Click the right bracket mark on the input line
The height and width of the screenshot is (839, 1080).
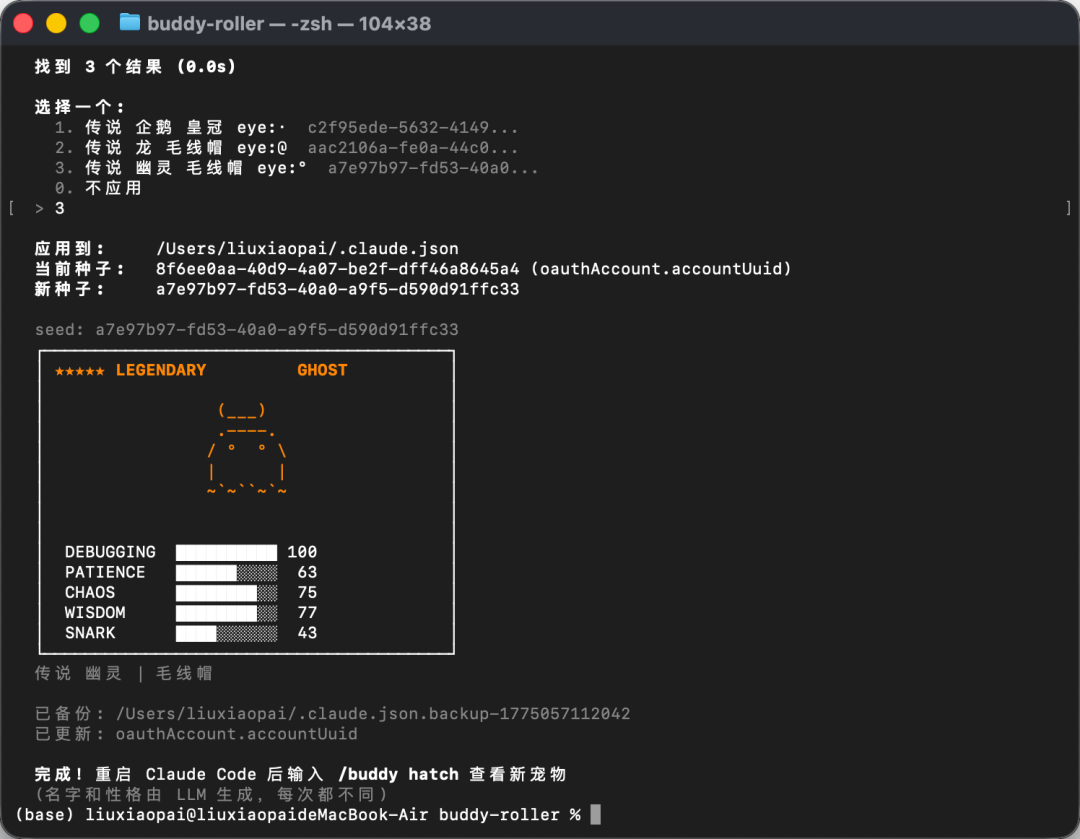1068,208
